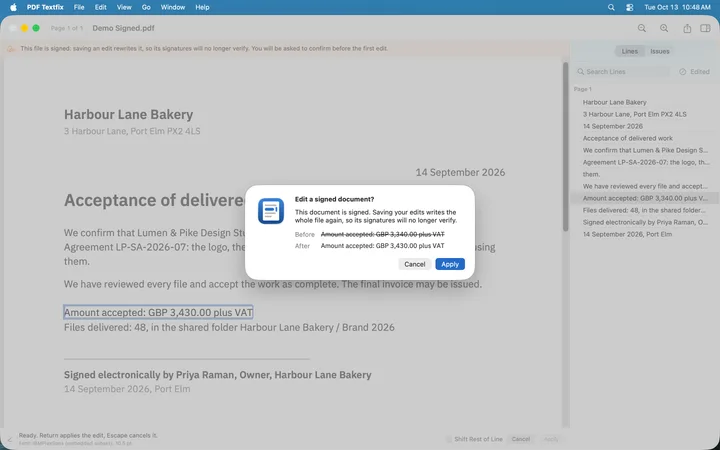Open the Apple menu

(13, 7)
